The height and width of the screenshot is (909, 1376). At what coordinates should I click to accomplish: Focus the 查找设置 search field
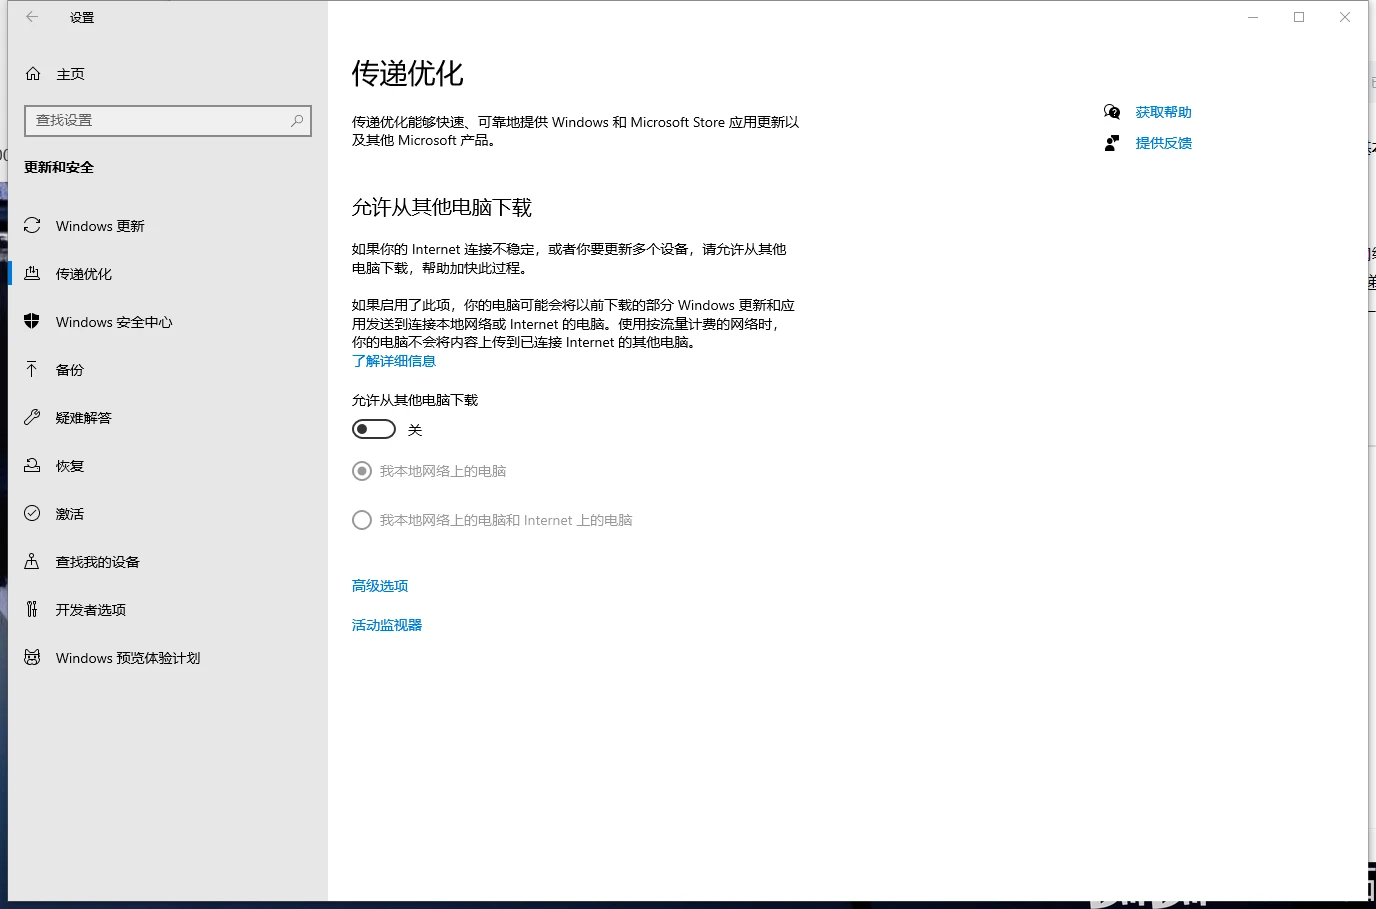pos(168,120)
